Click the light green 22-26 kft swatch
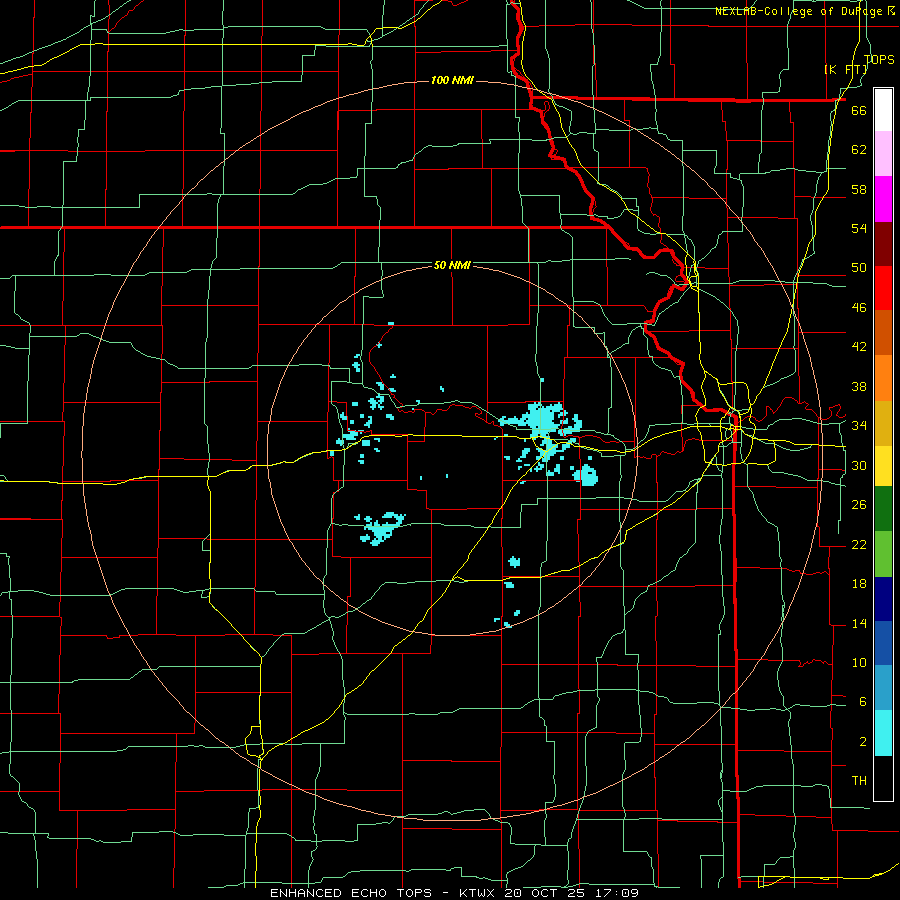The width and height of the screenshot is (900, 900). click(883, 554)
